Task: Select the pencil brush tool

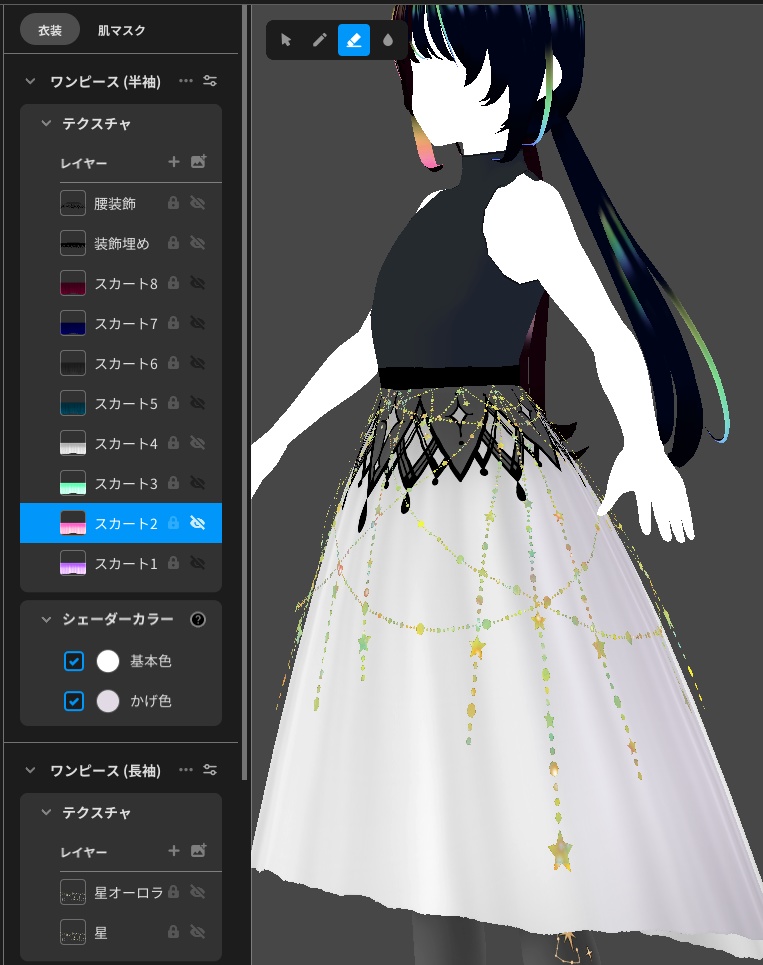Action: tap(319, 40)
